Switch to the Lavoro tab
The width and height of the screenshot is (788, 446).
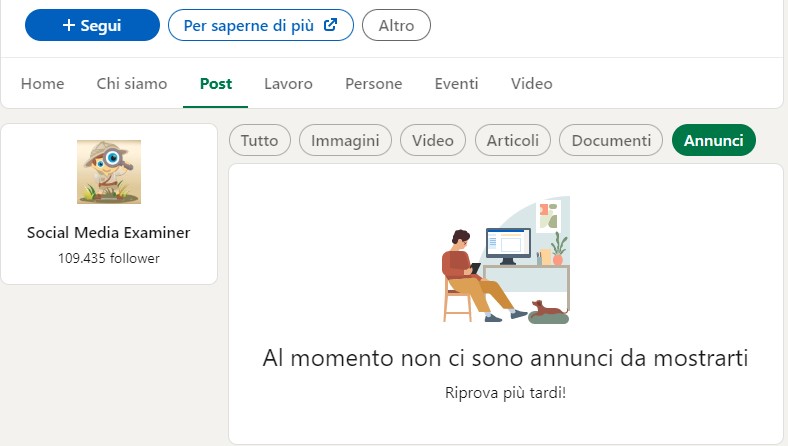tap(288, 84)
